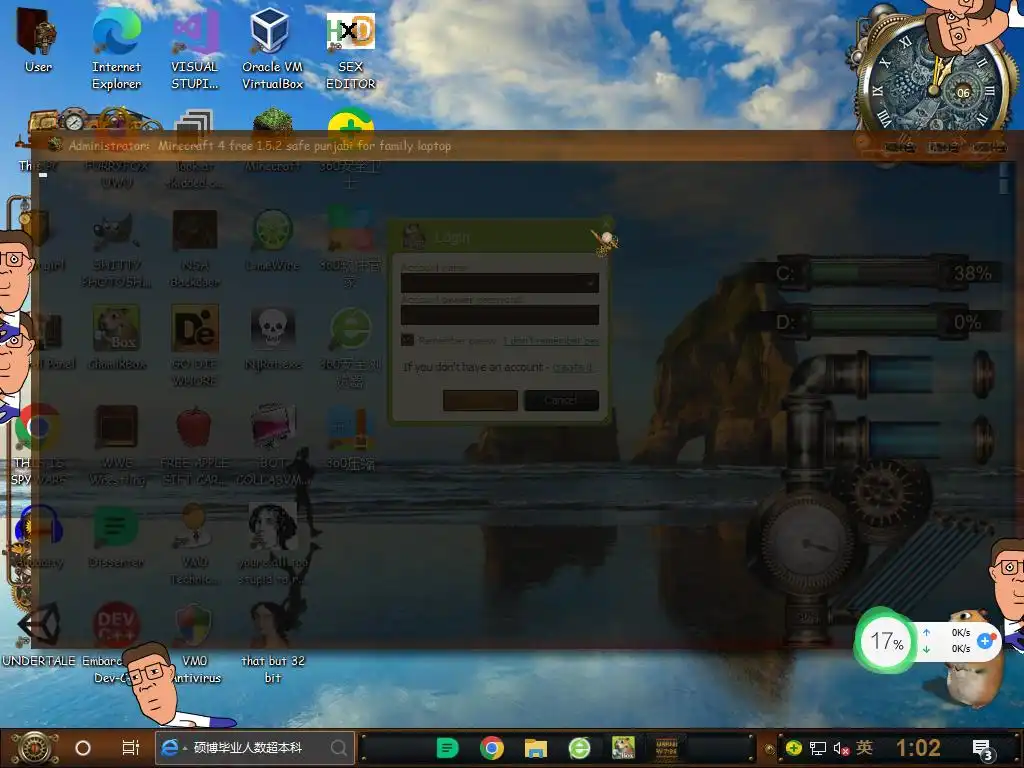Viewport: 1024px width, 768px height.
Task: Open the 'that but 32 bit' desktop icon
Action: [272, 643]
